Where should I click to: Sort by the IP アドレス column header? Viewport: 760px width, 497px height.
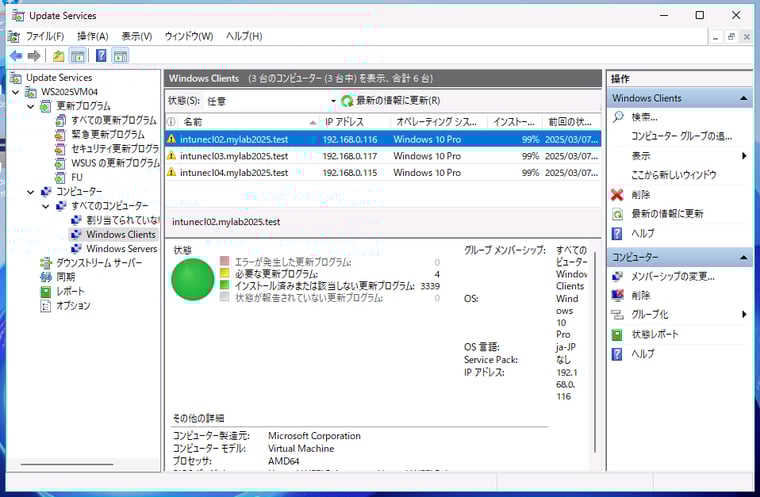355,122
